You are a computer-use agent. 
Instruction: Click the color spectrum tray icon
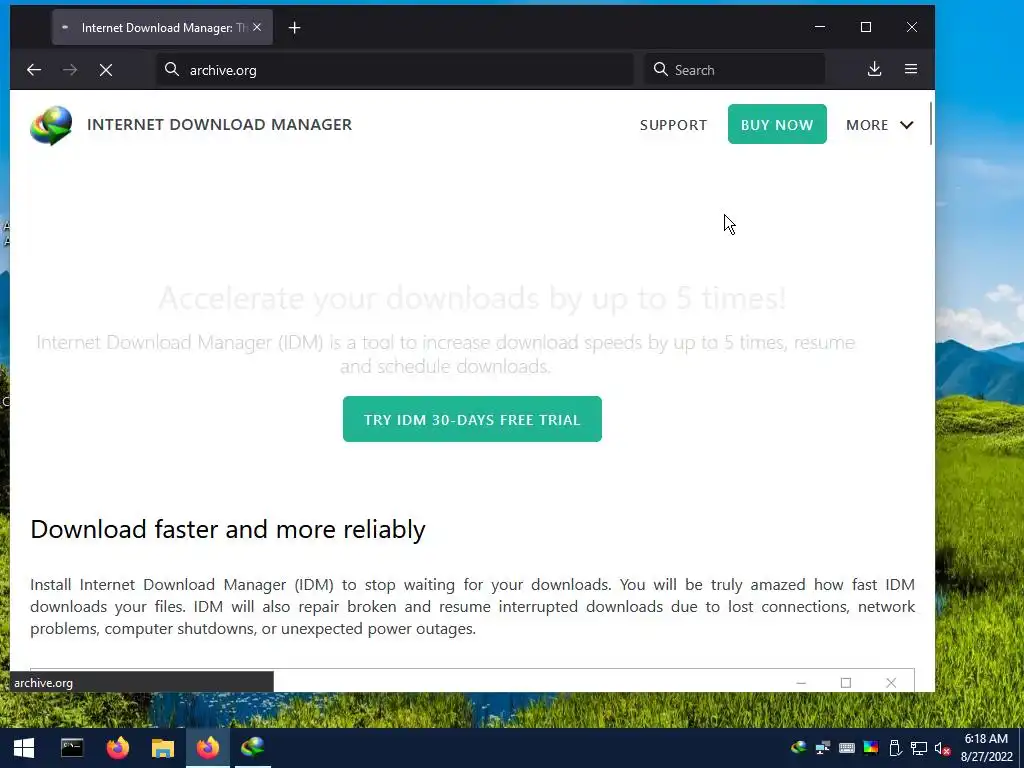(871, 748)
